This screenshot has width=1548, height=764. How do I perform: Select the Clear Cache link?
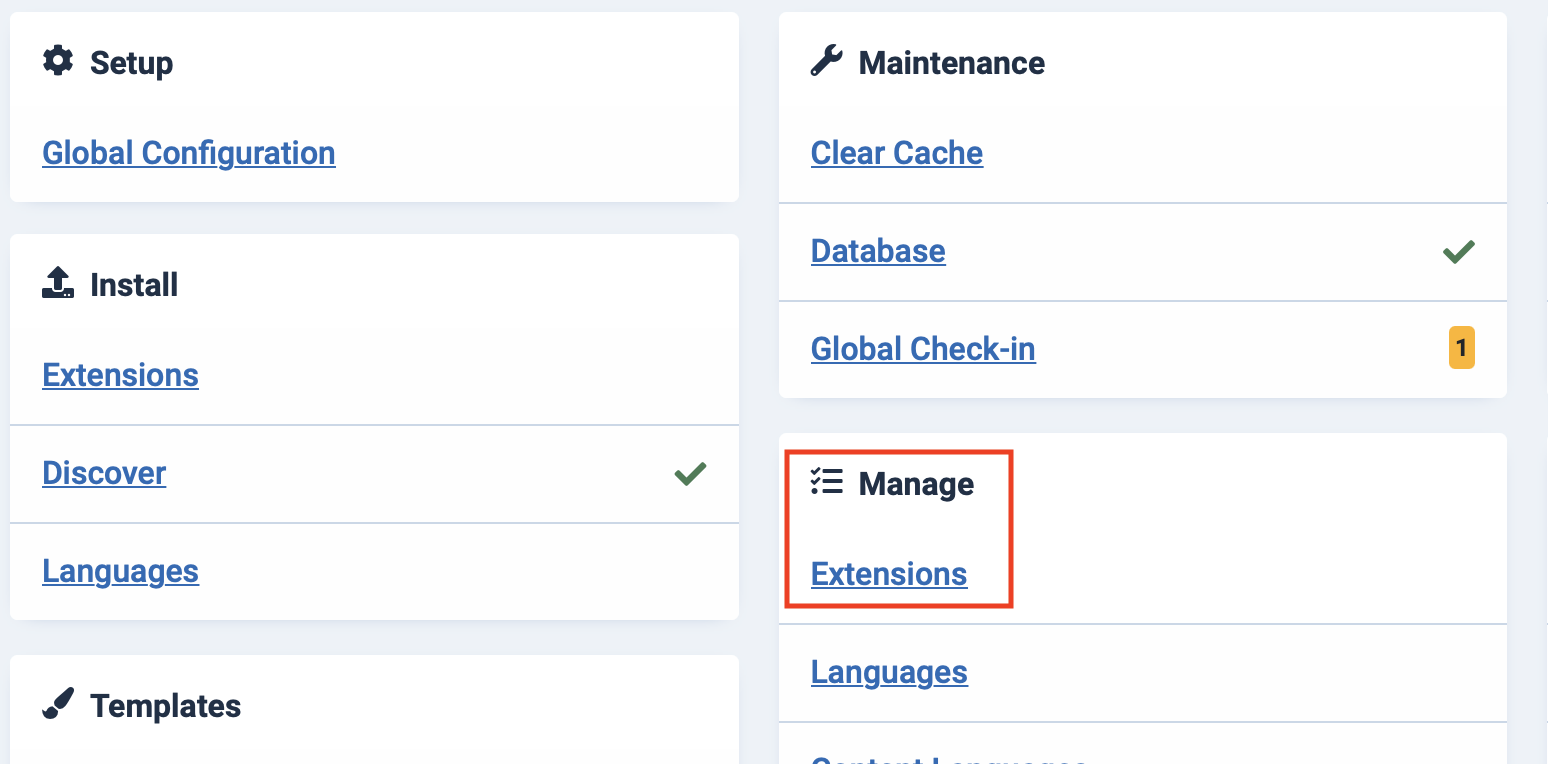coord(896,153)
